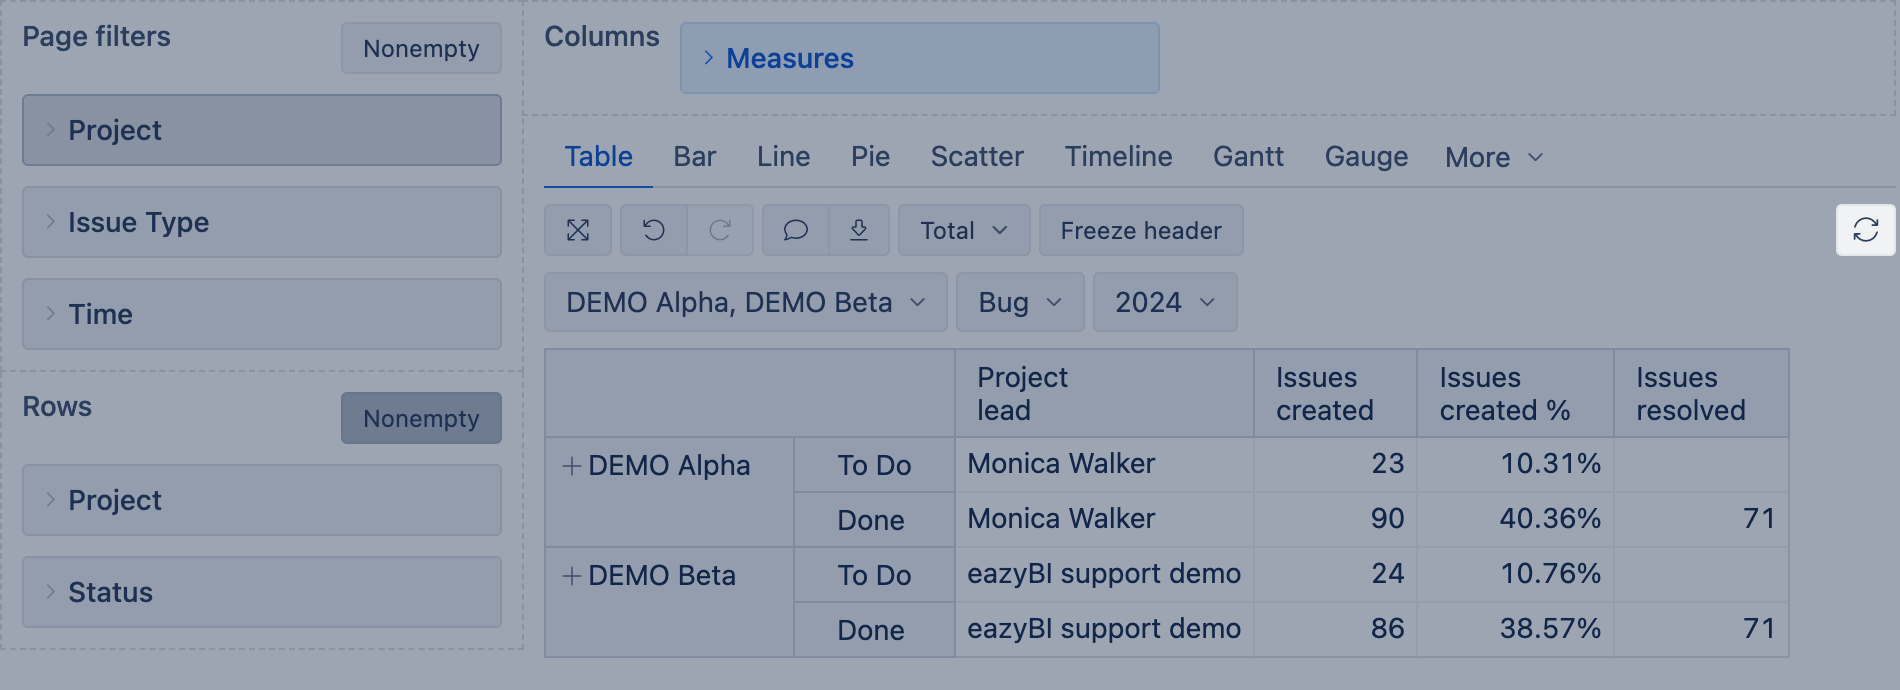Toggle Nonempty for Rows
The height and width of the screenshot is (690, 1900).
421,419
